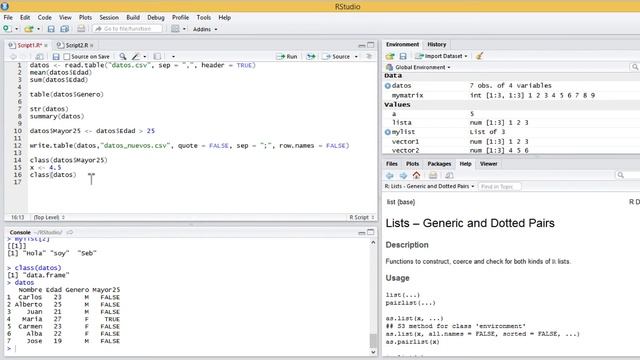Image resolution: width=640 pixels, height=360 pixels.
Task: Switch to the Packages tab
Action: point(439,164)
